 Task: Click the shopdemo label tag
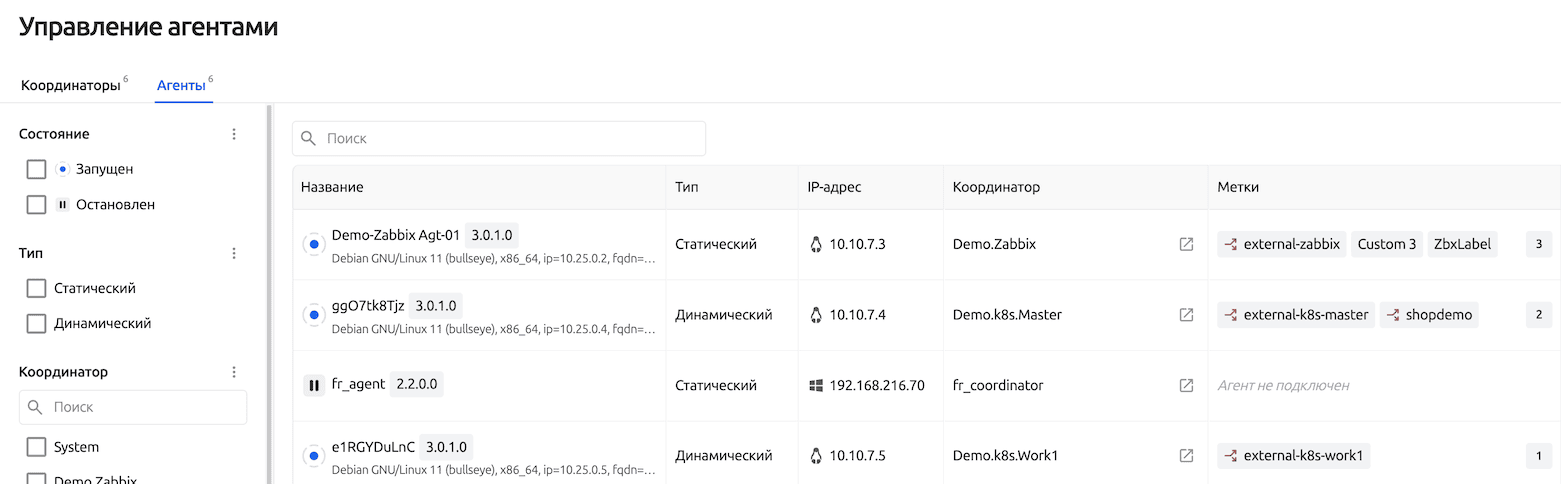[1430, 315]
